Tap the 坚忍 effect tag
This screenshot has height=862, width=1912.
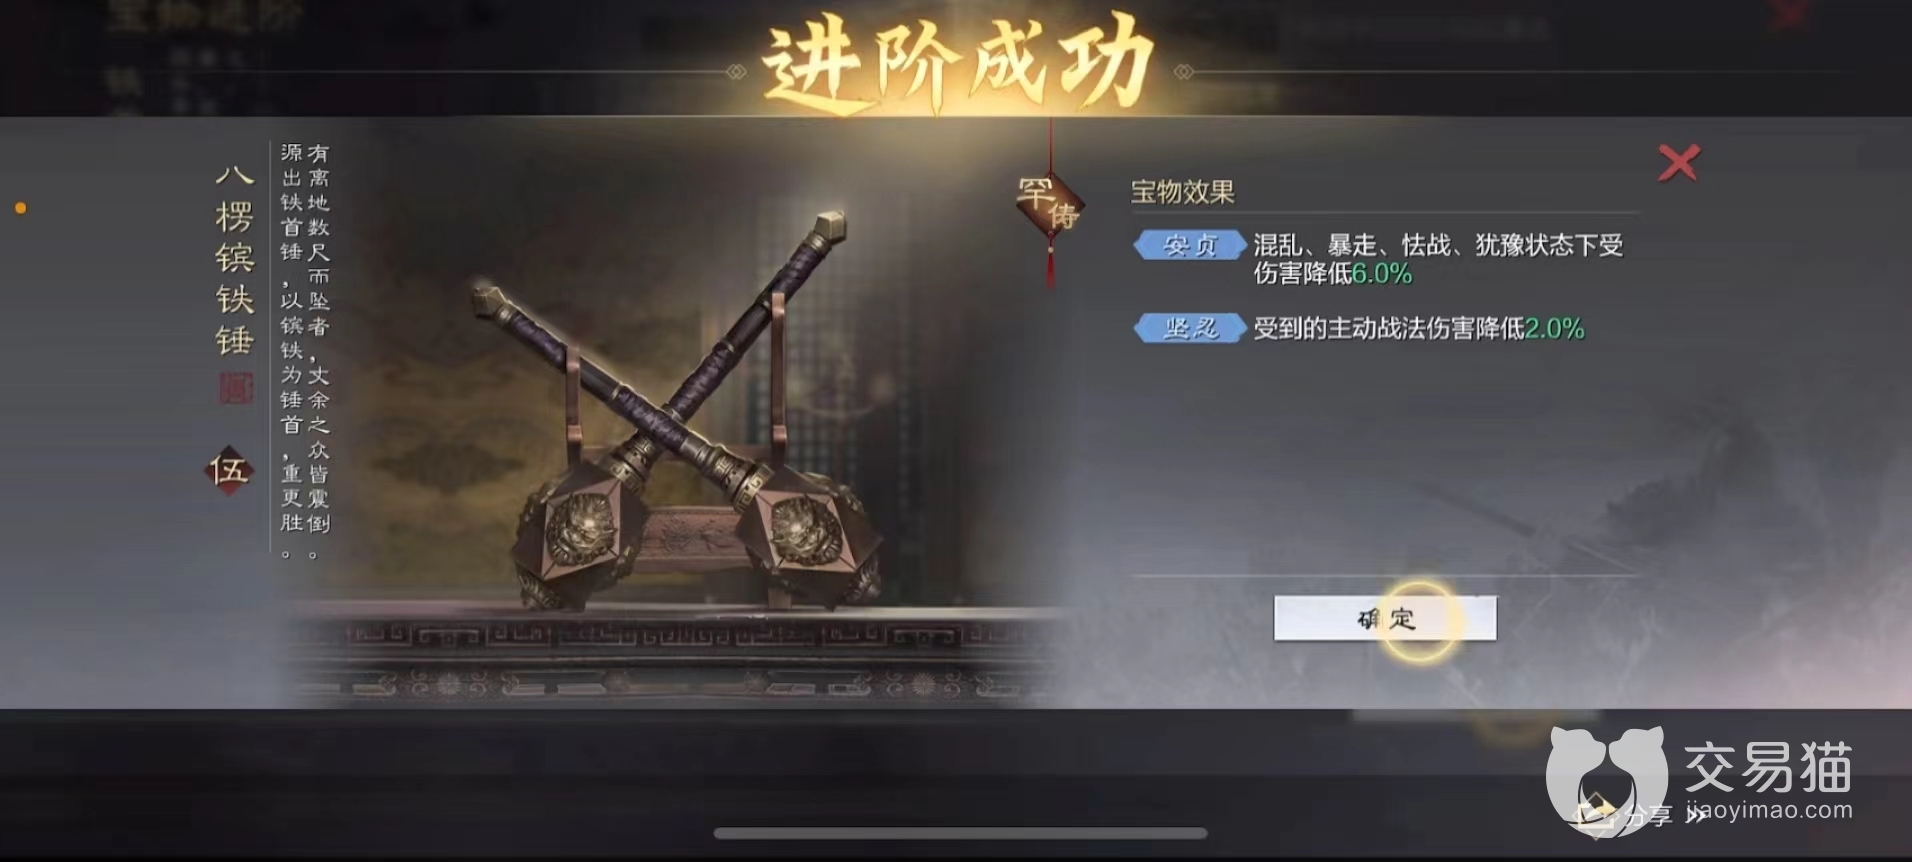(1190, 328)
